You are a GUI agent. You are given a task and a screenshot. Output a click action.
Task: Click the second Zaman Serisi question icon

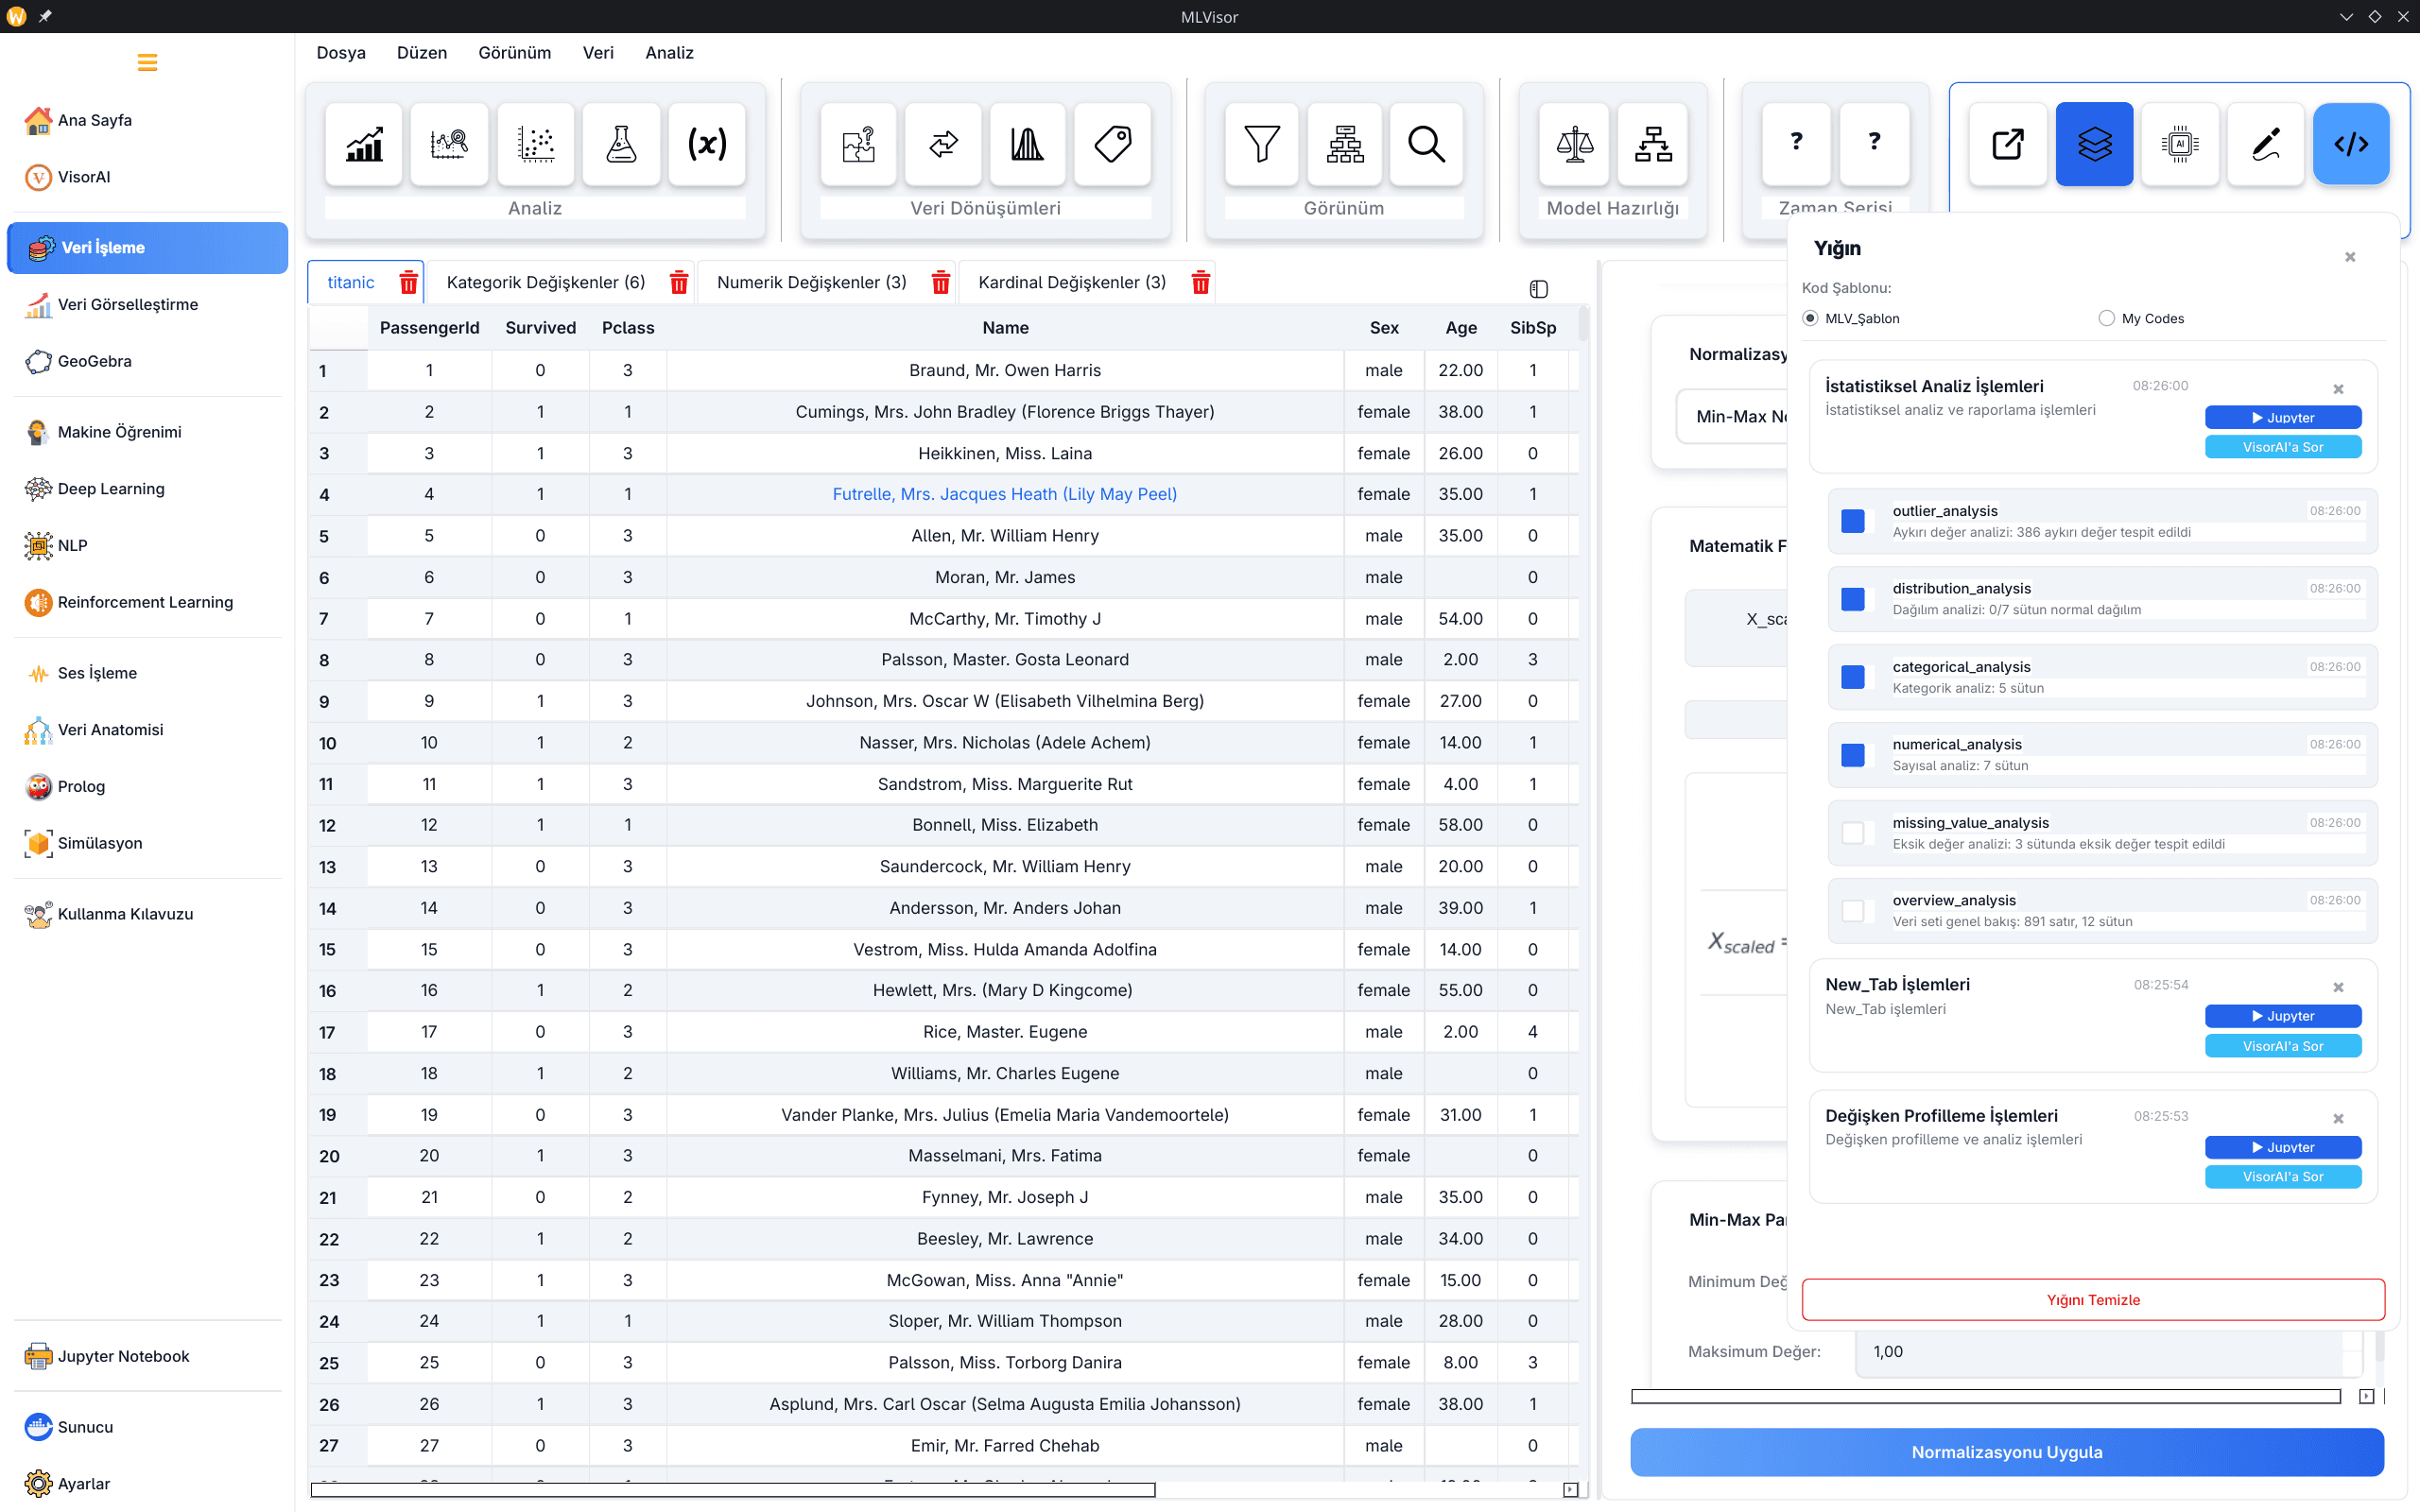[1874, 144]
